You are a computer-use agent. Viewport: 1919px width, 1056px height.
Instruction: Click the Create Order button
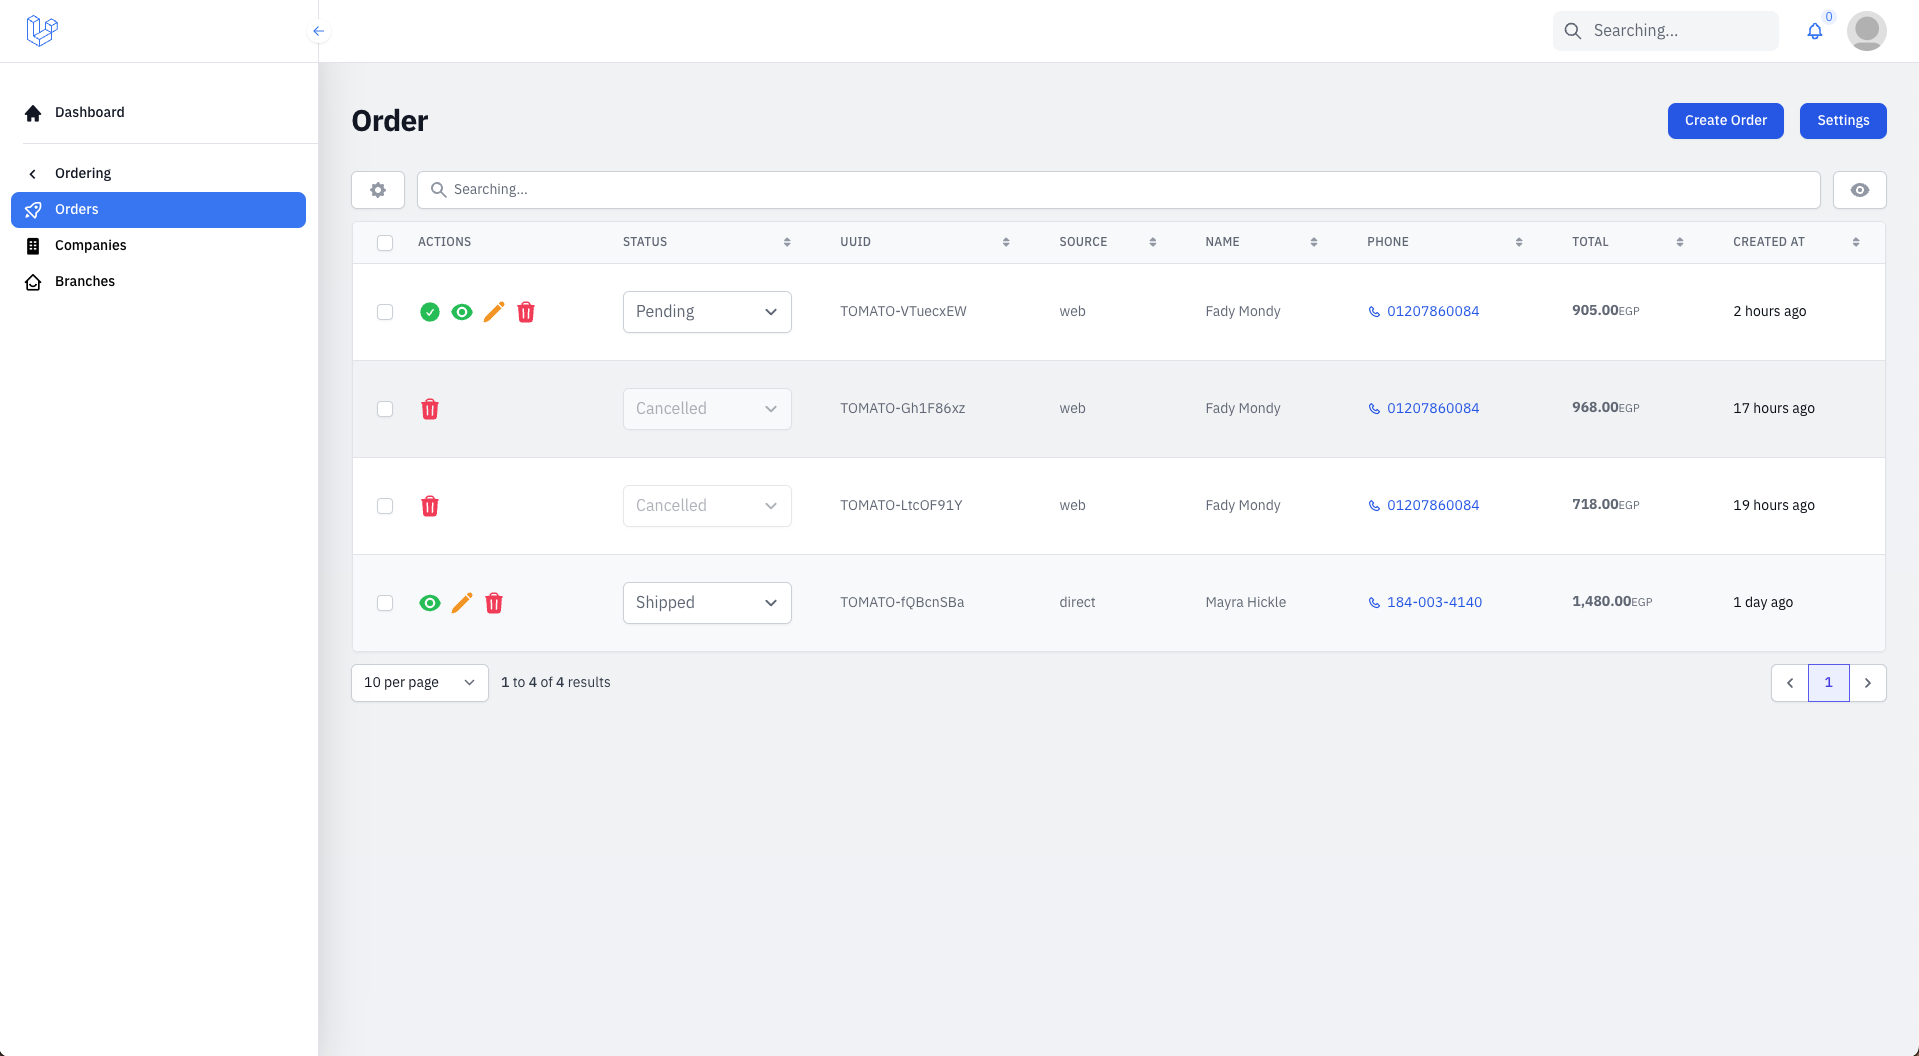(1725, 121)
